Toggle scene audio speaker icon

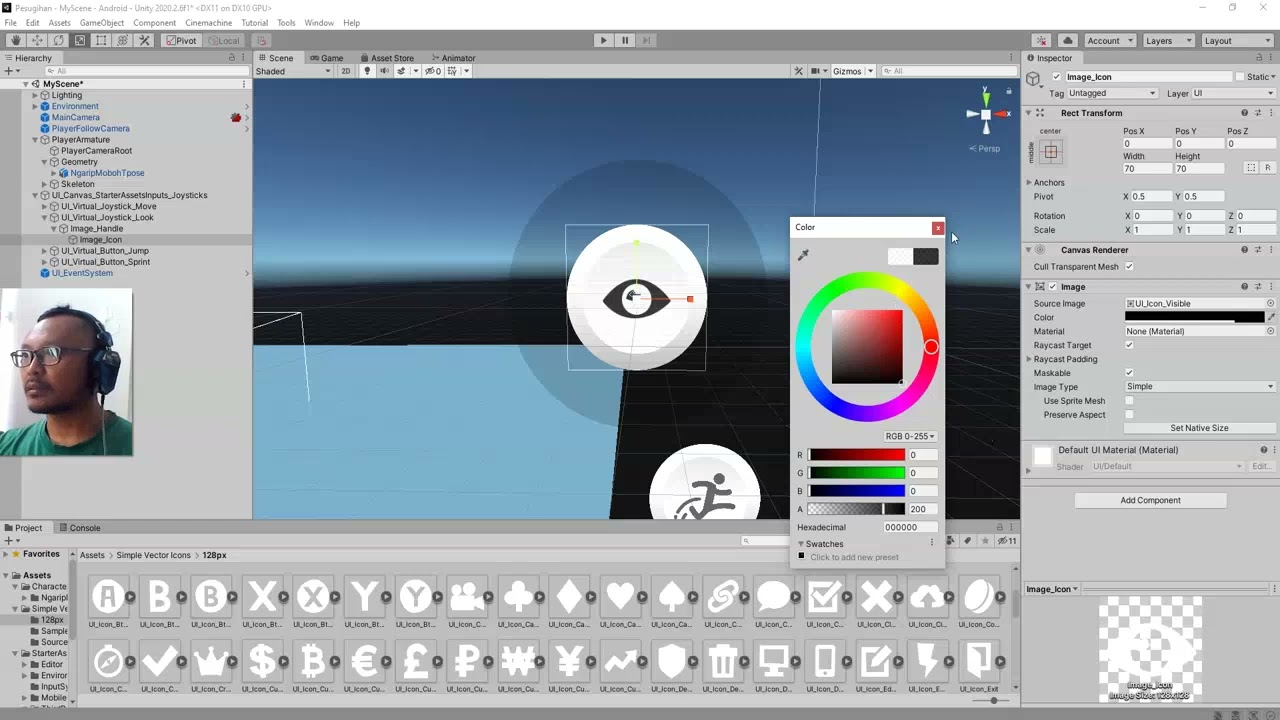pos(384,71)
